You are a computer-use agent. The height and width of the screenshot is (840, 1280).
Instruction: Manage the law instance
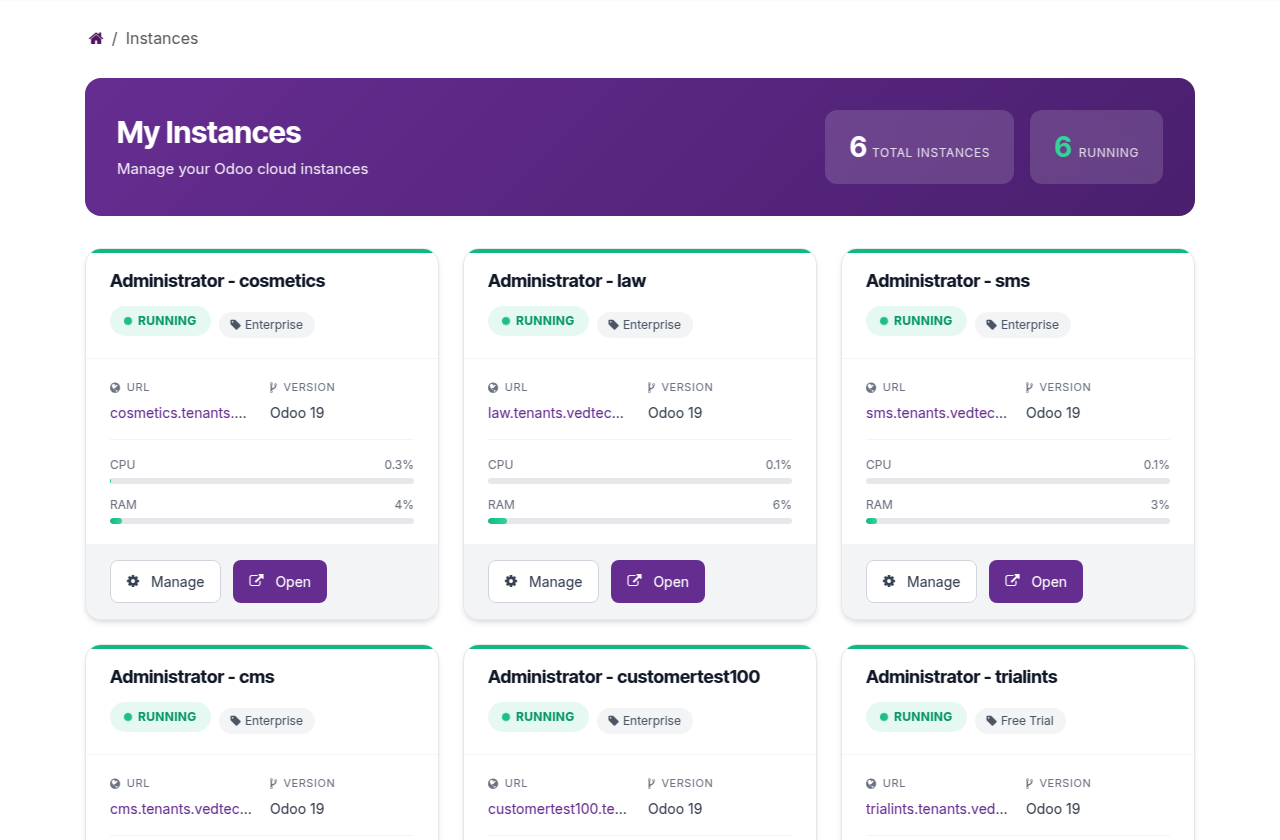[x=543, y=581]
